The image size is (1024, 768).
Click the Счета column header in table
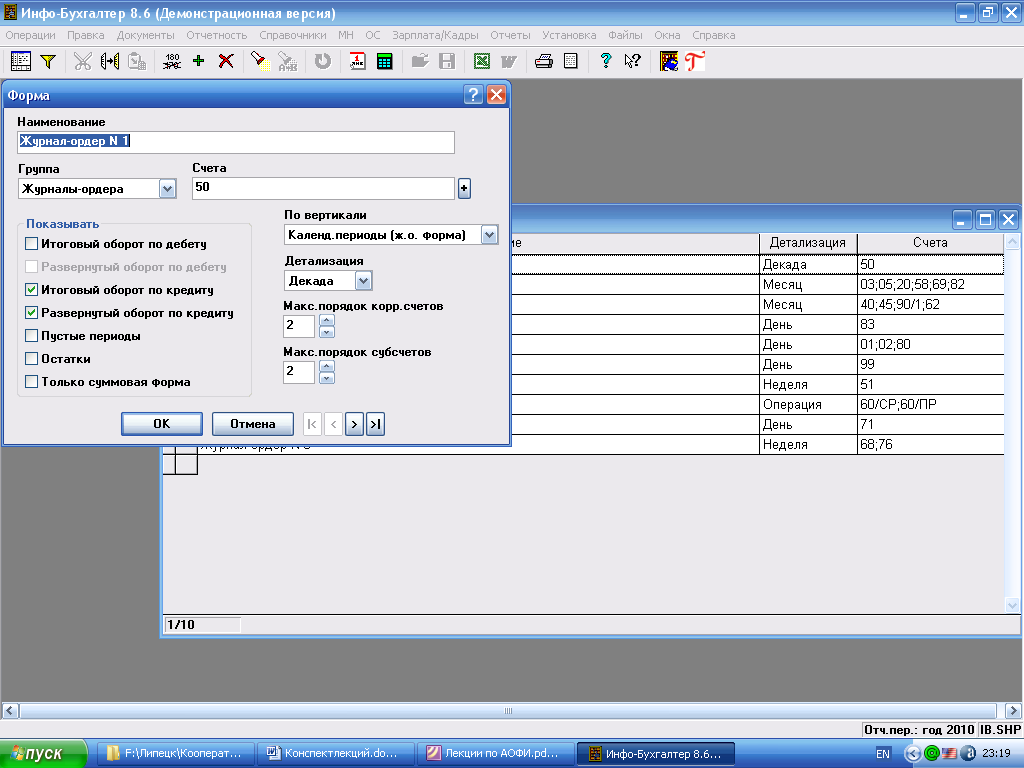931,243
